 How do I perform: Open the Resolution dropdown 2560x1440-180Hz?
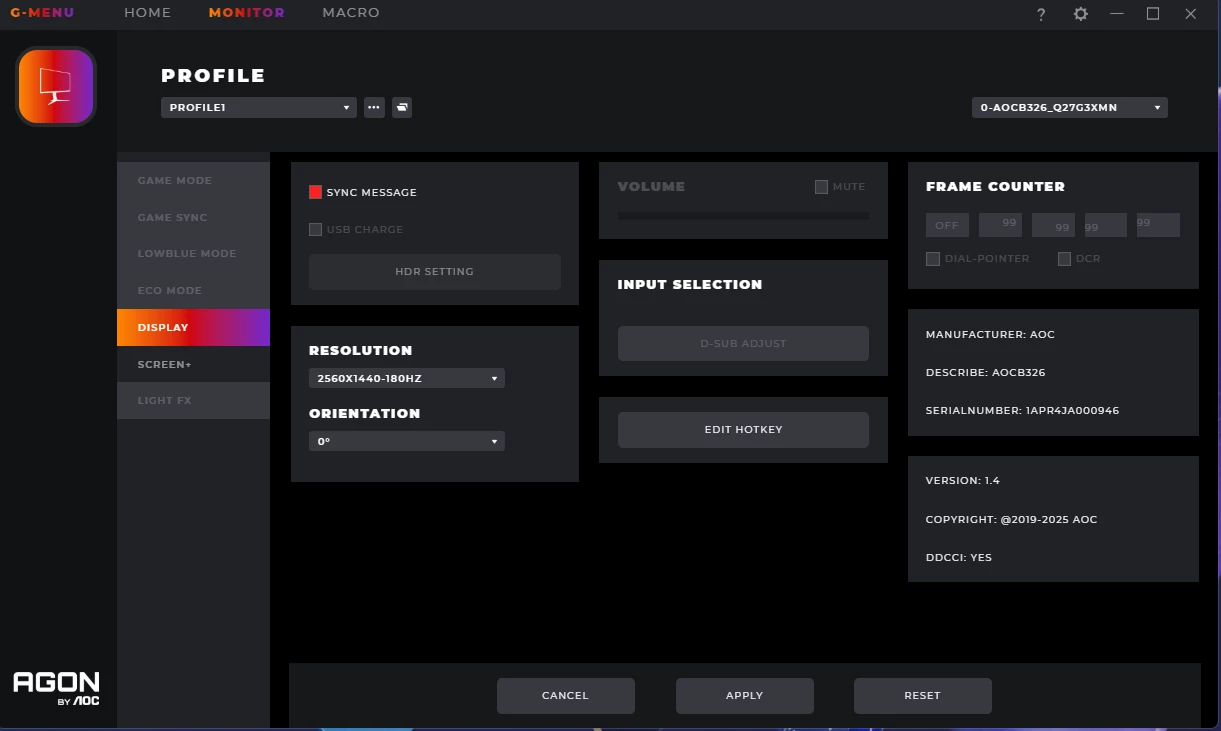tap(407, 378)
